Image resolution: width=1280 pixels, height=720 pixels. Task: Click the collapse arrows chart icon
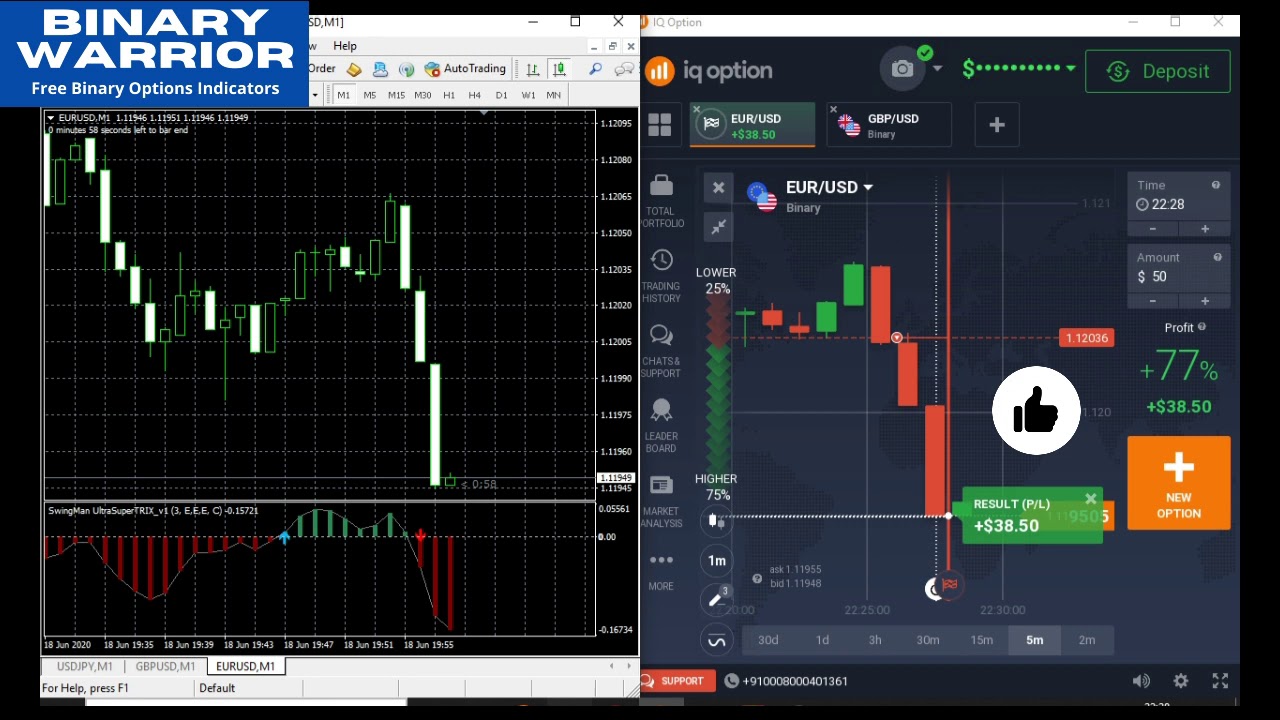click(718, 228)
